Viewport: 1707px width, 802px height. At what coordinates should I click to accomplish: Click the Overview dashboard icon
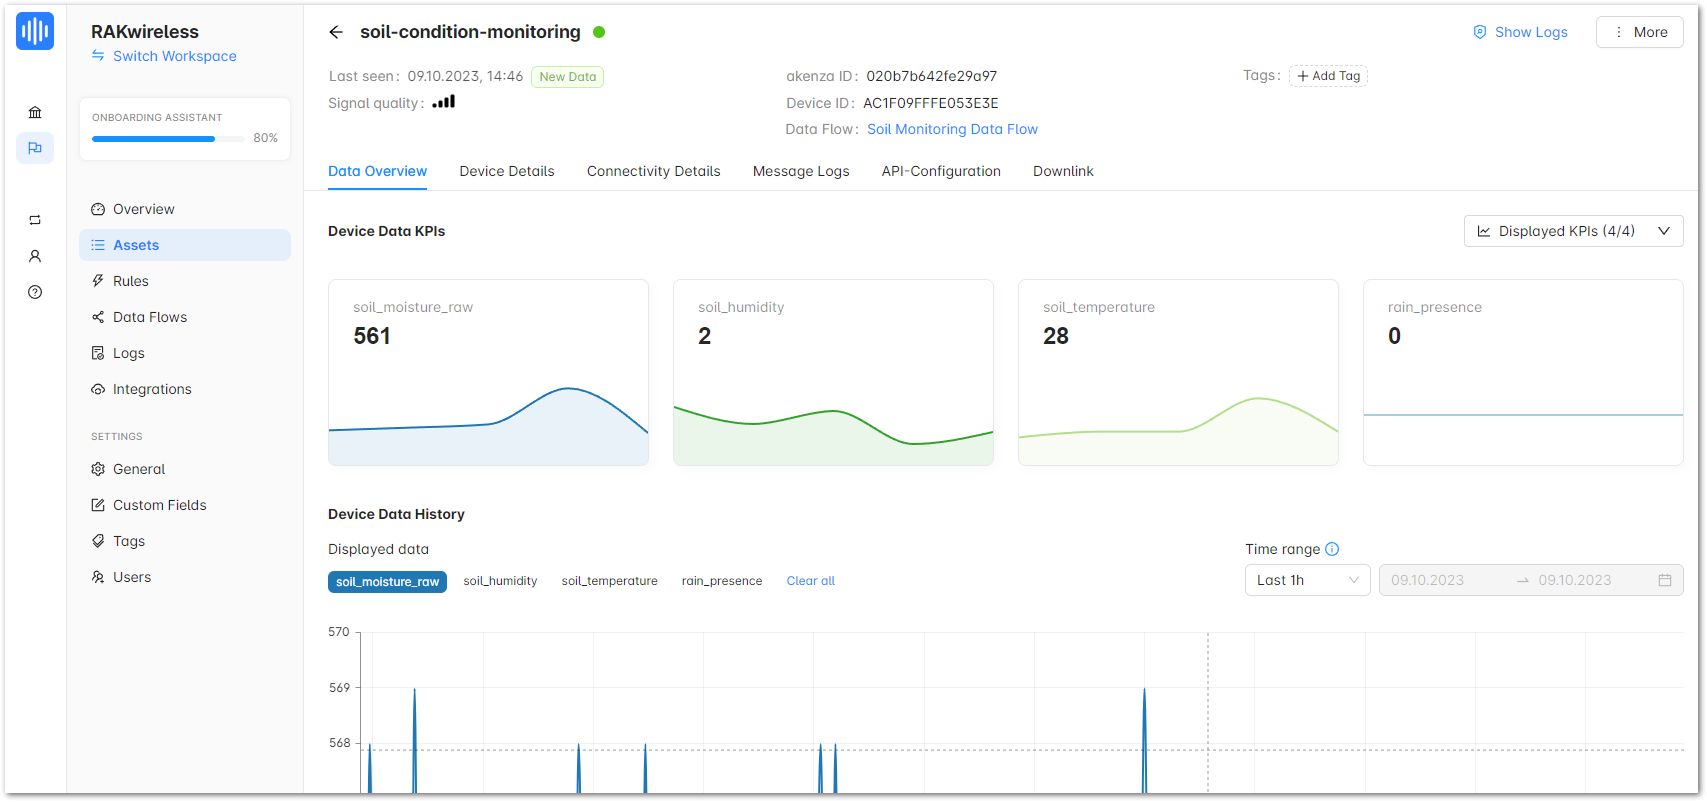[x=98, y=209]
